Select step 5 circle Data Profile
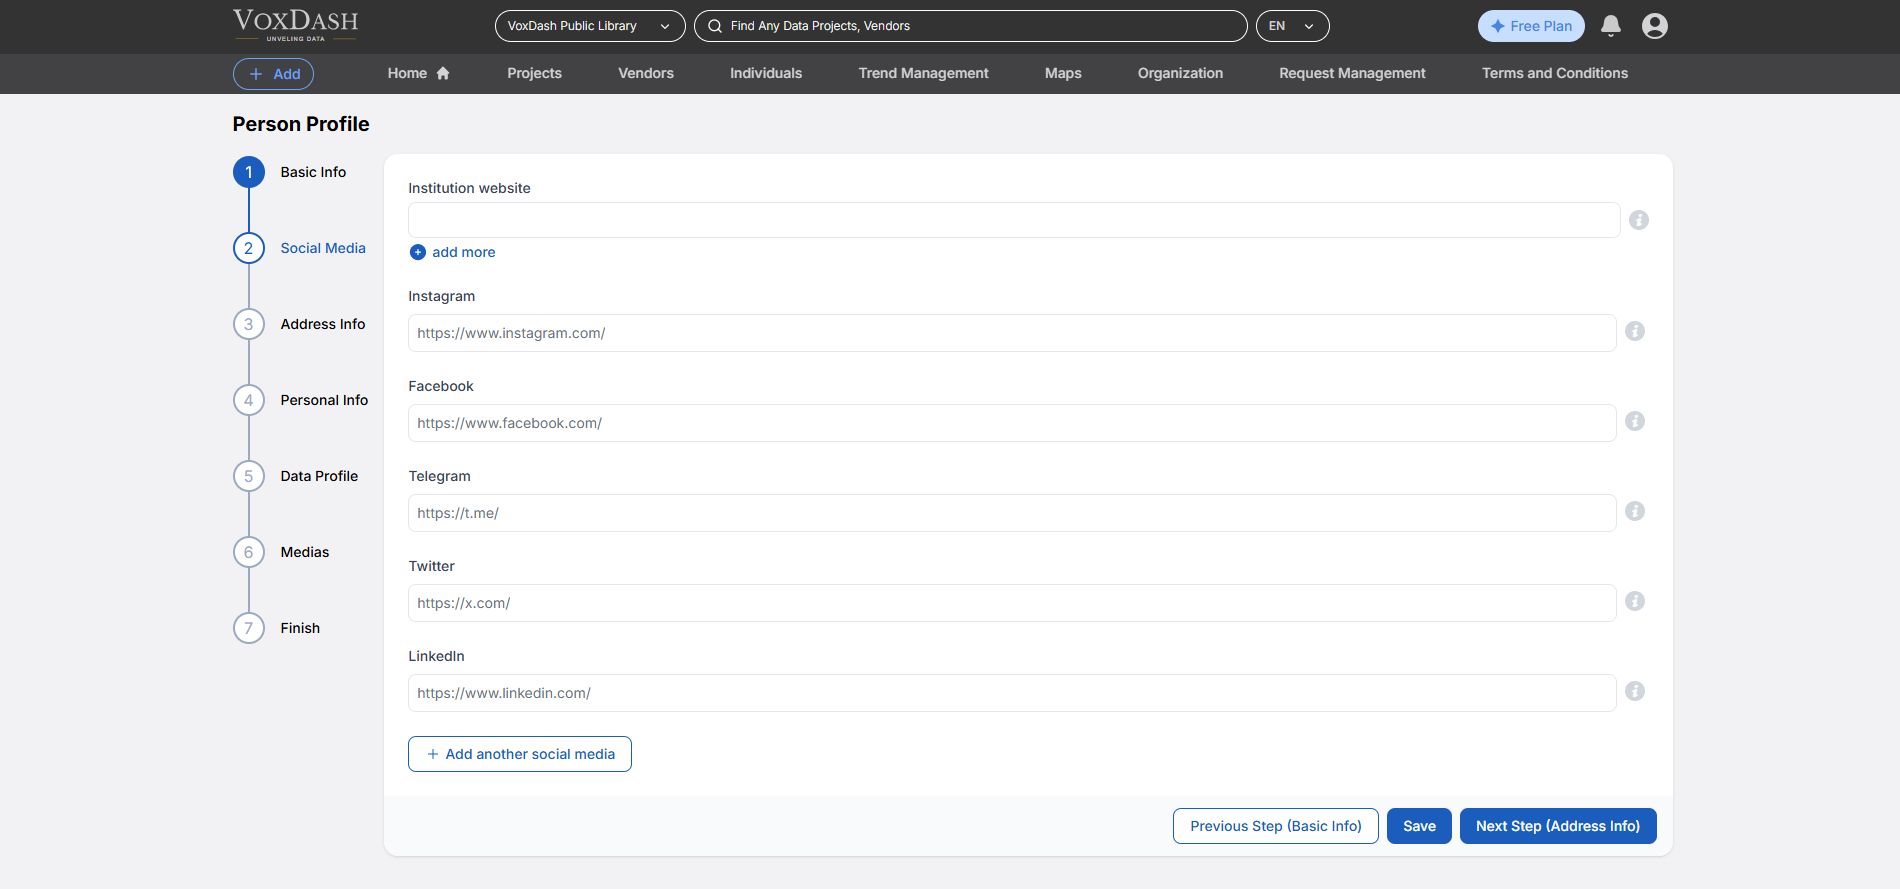The height and width of the screenshot is (889, 1900). click(x=249, y=476)
